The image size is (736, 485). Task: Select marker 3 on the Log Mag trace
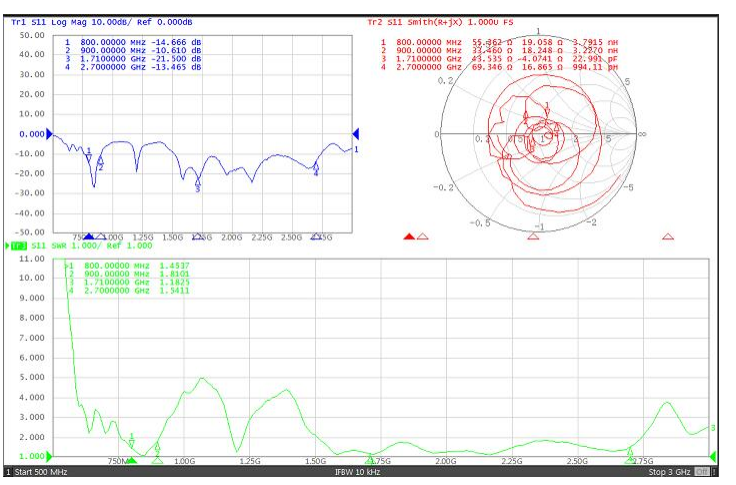198,182
